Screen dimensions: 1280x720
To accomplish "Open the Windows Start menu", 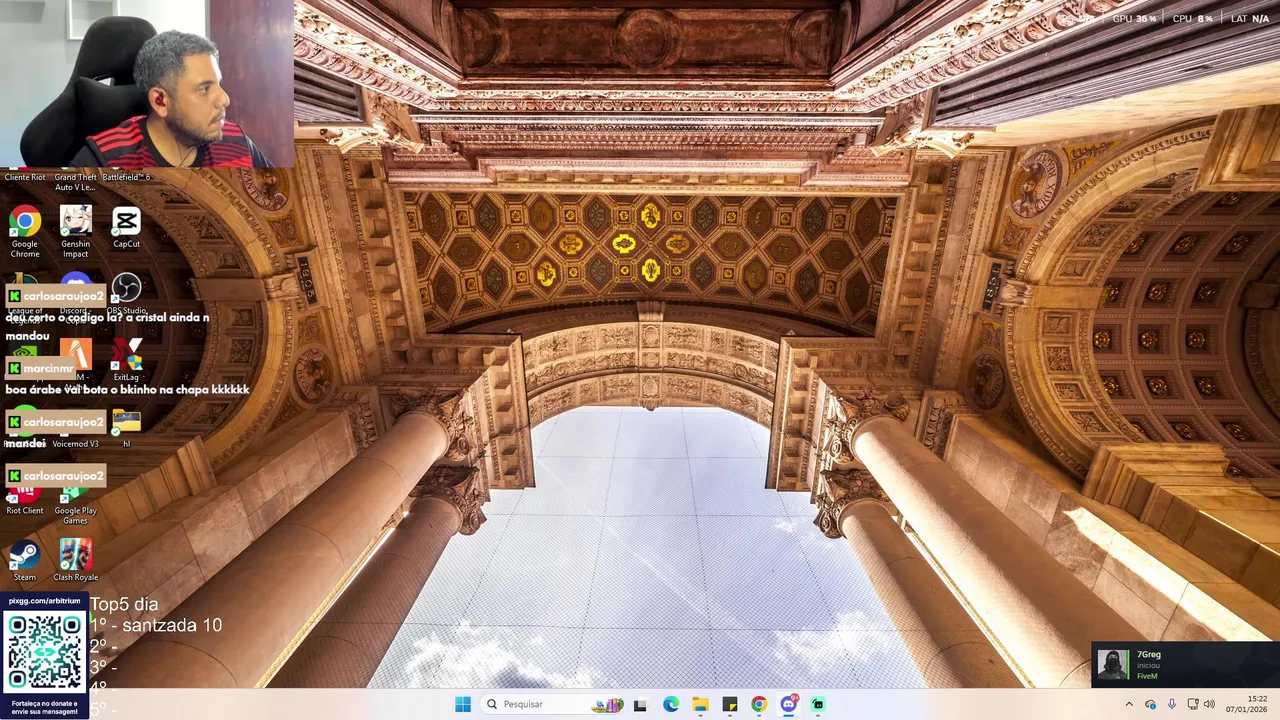I will 463,704.
